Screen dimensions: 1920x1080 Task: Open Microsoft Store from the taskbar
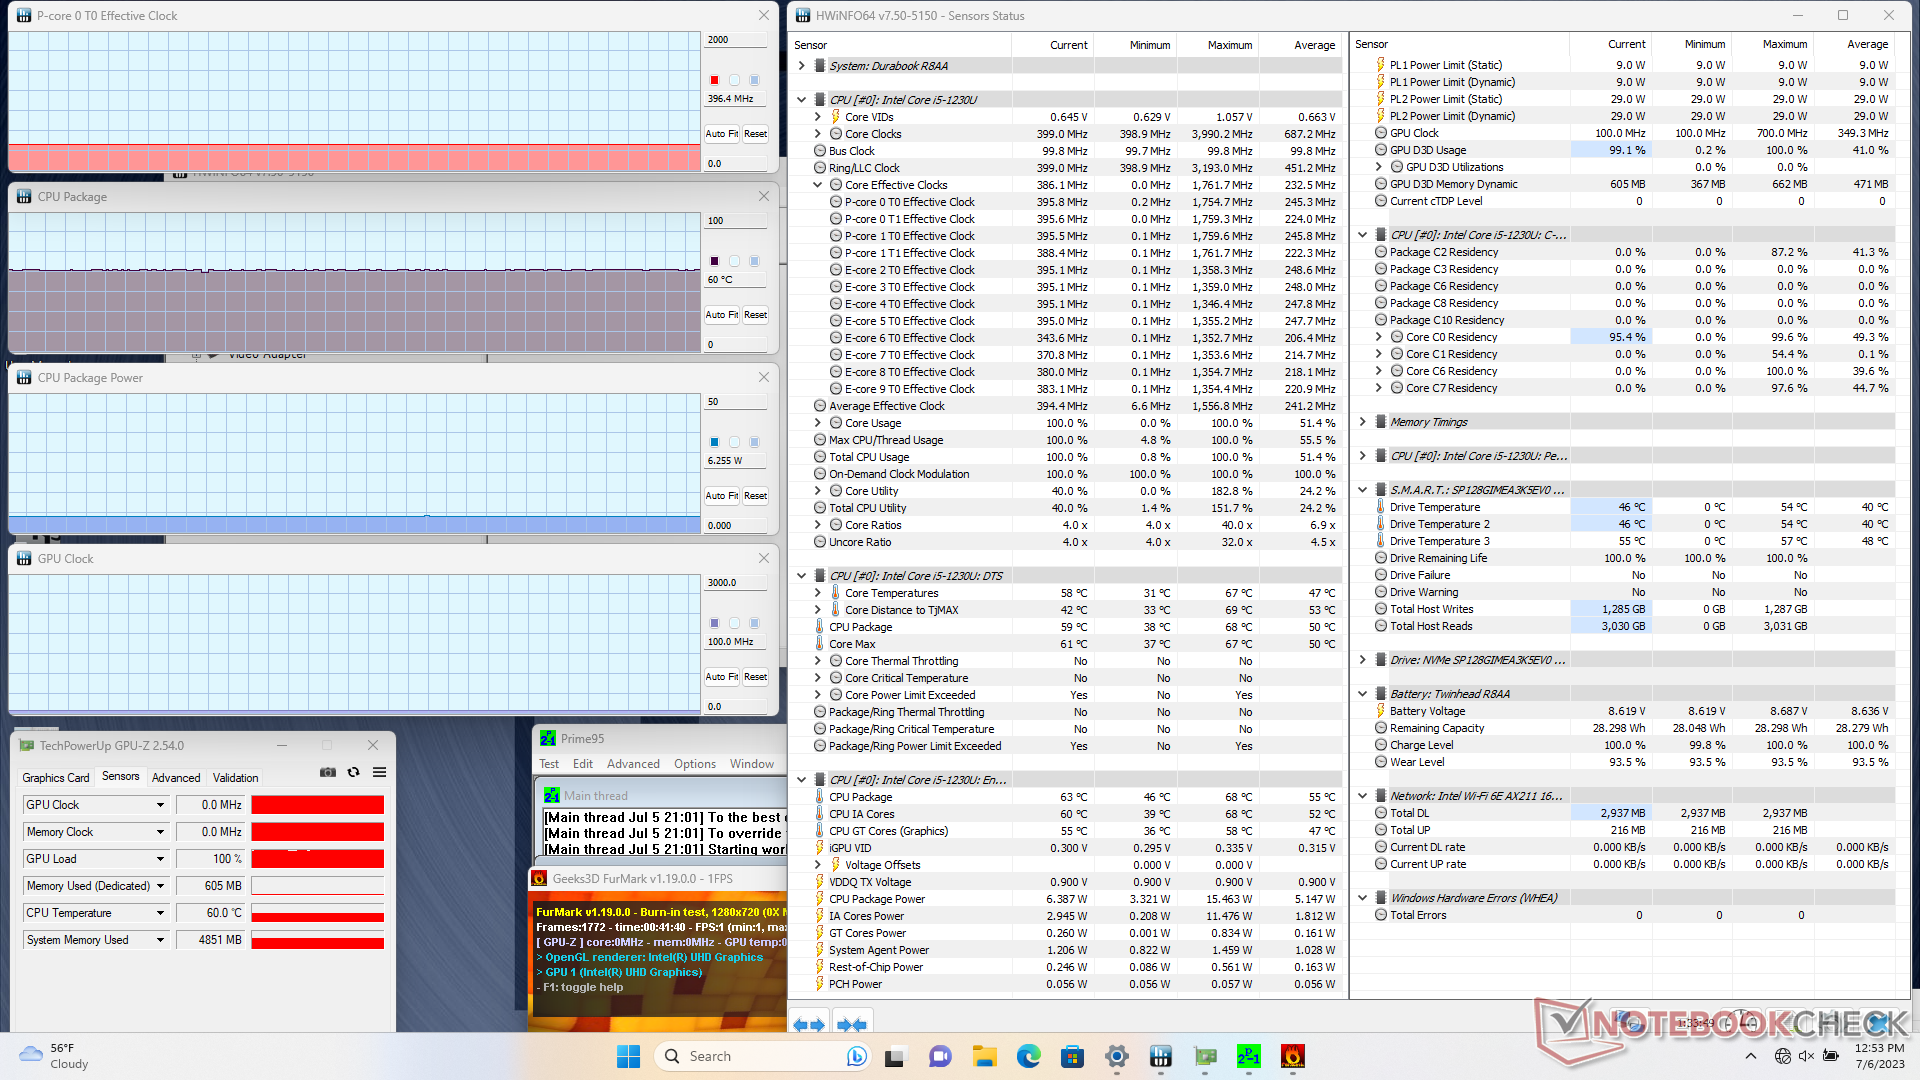click(x=1073, y=1056)
